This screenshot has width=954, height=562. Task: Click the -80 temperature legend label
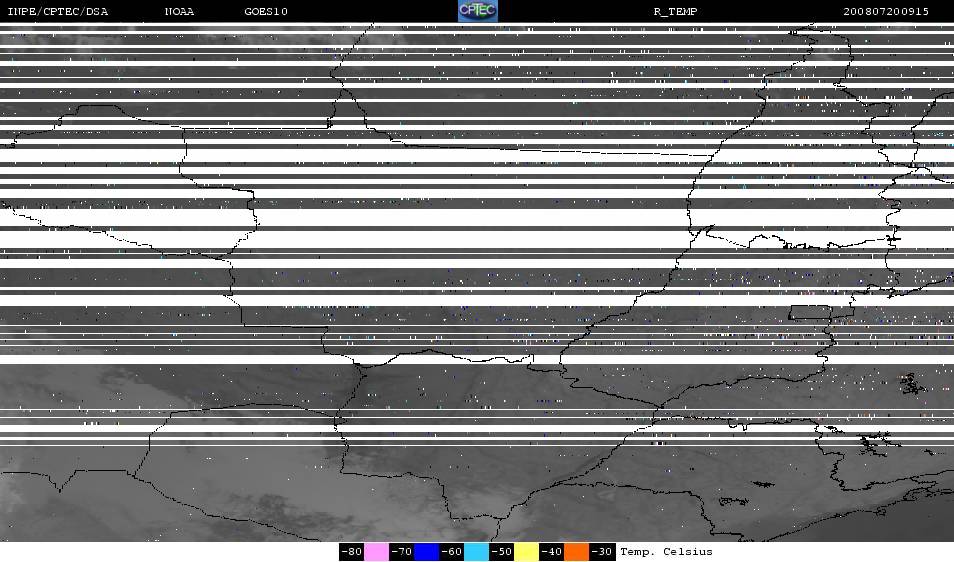tap(351, 552)
